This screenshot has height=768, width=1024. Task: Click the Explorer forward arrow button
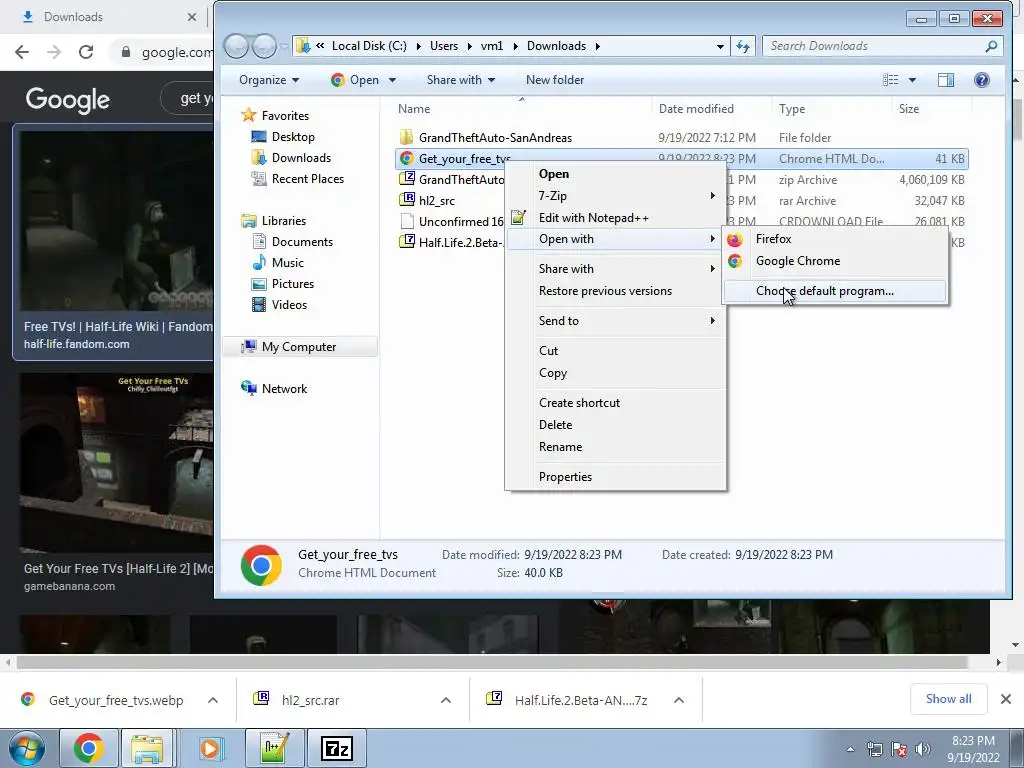(264, 46)
